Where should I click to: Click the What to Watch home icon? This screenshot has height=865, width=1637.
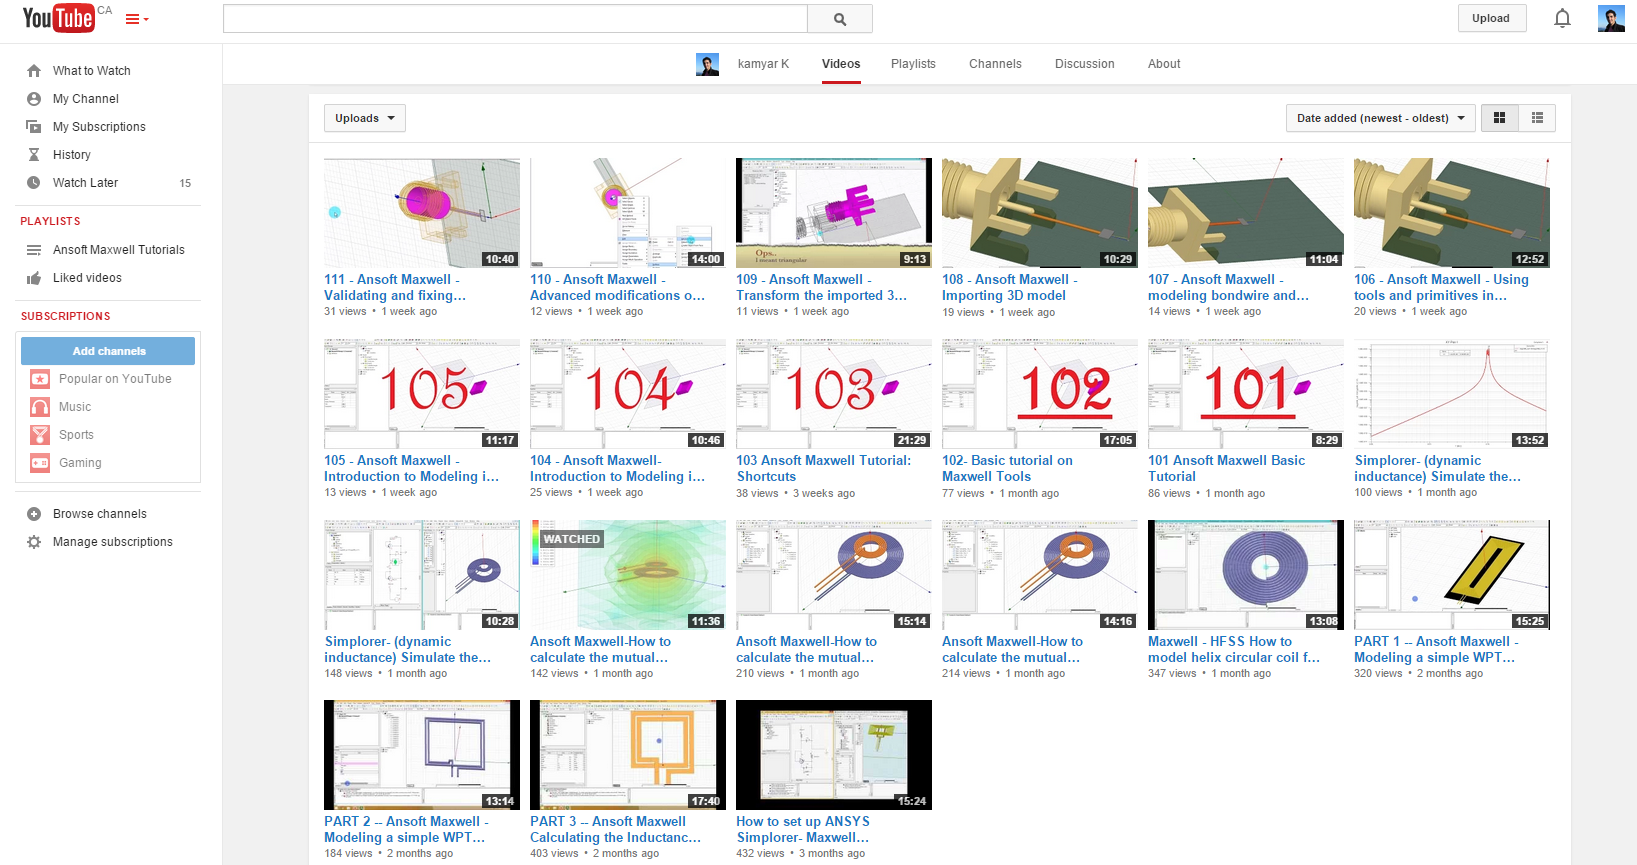coord(34,71)
